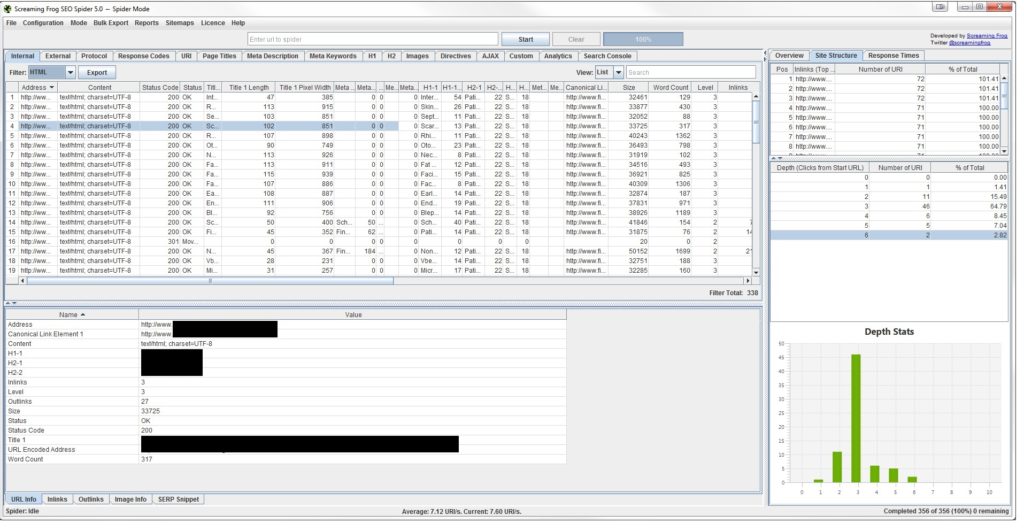Click the Export button

[x=97, y=72]
